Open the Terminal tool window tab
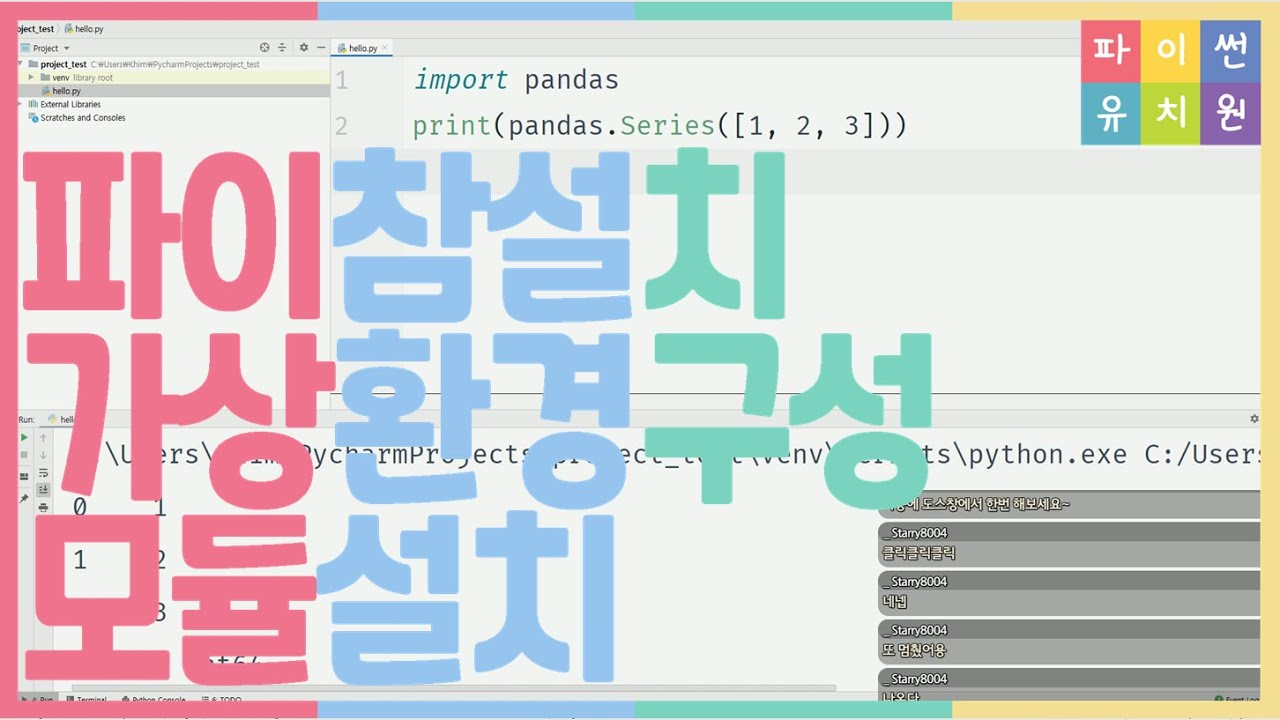The image size is (1280, 720). pos(86,700)
